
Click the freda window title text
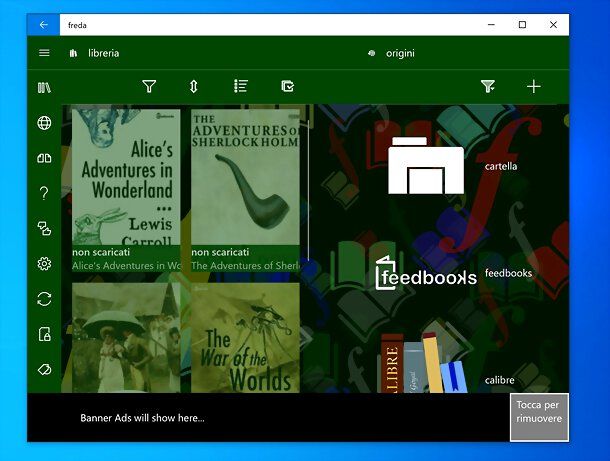pos(77,25)
